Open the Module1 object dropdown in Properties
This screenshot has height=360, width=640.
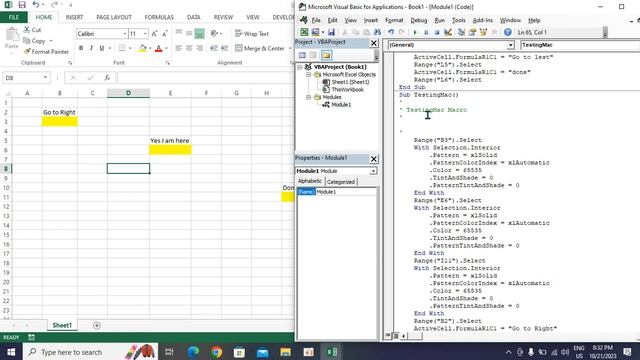[373, 171]
